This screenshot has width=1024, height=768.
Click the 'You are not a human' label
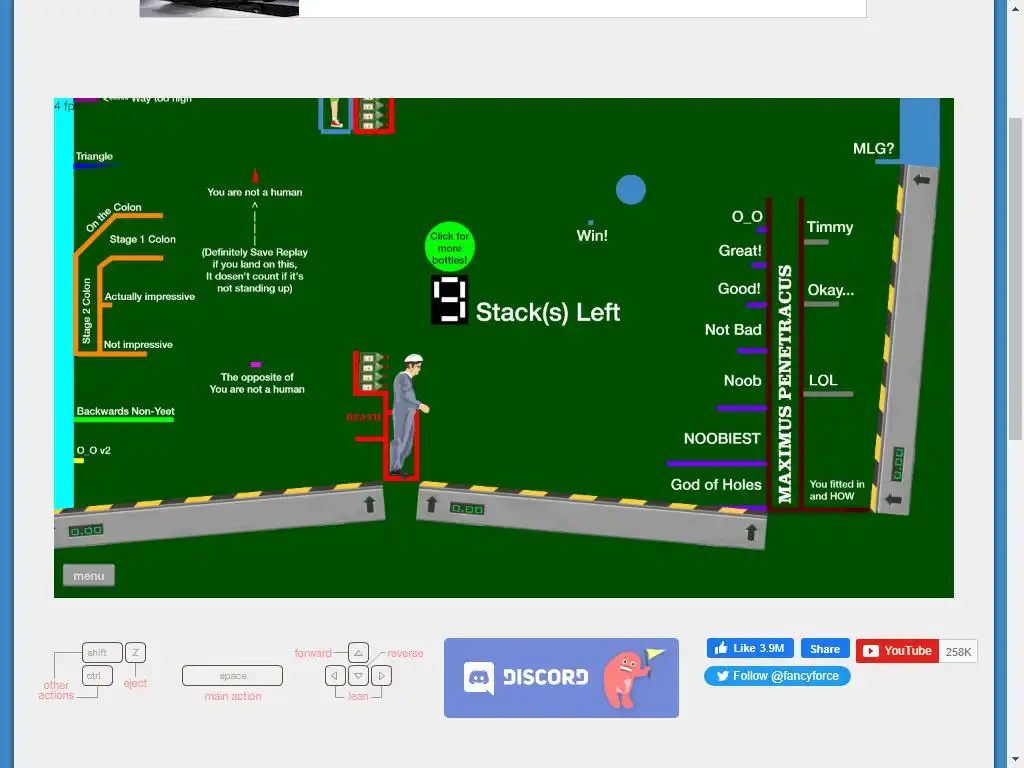255,192
